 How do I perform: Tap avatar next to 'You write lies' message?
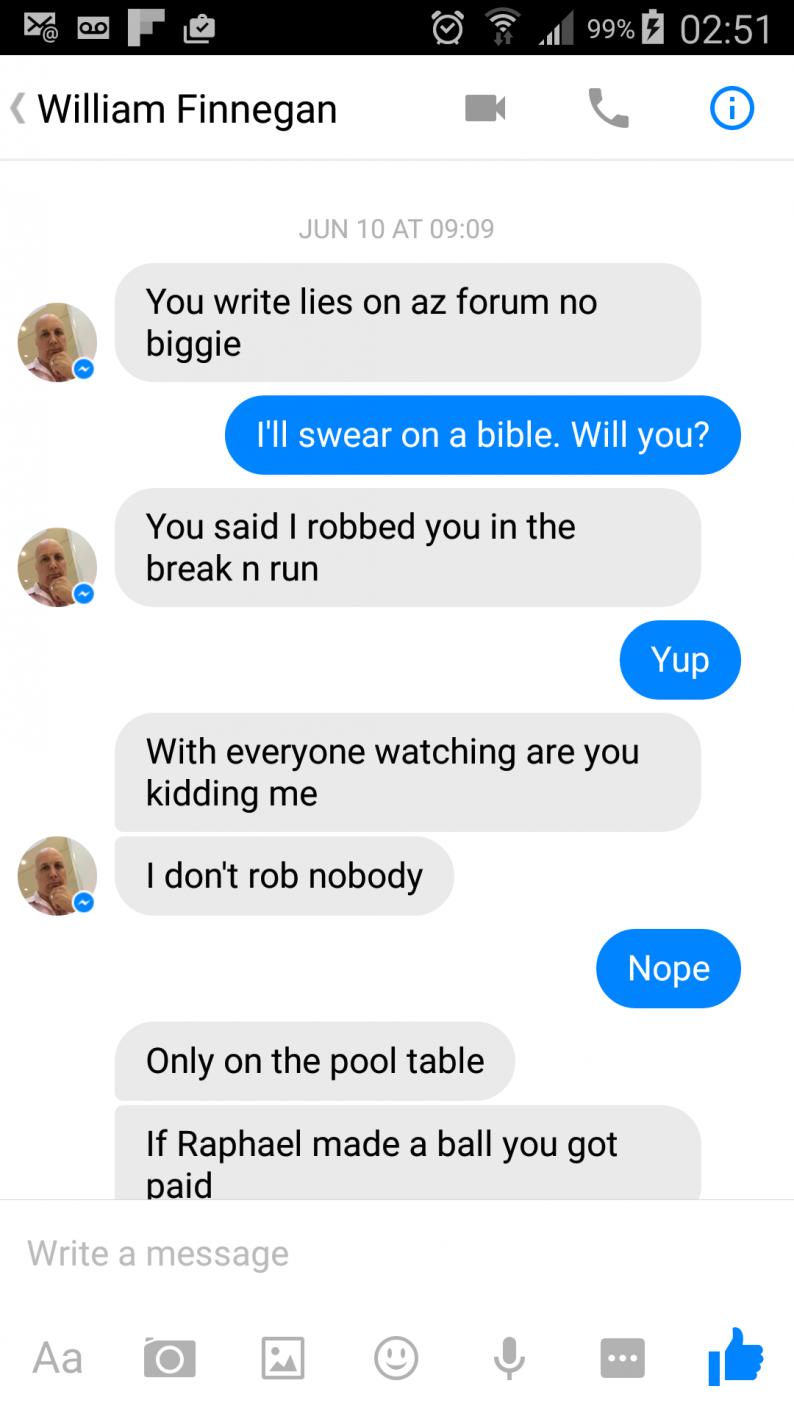coord(57,342)
